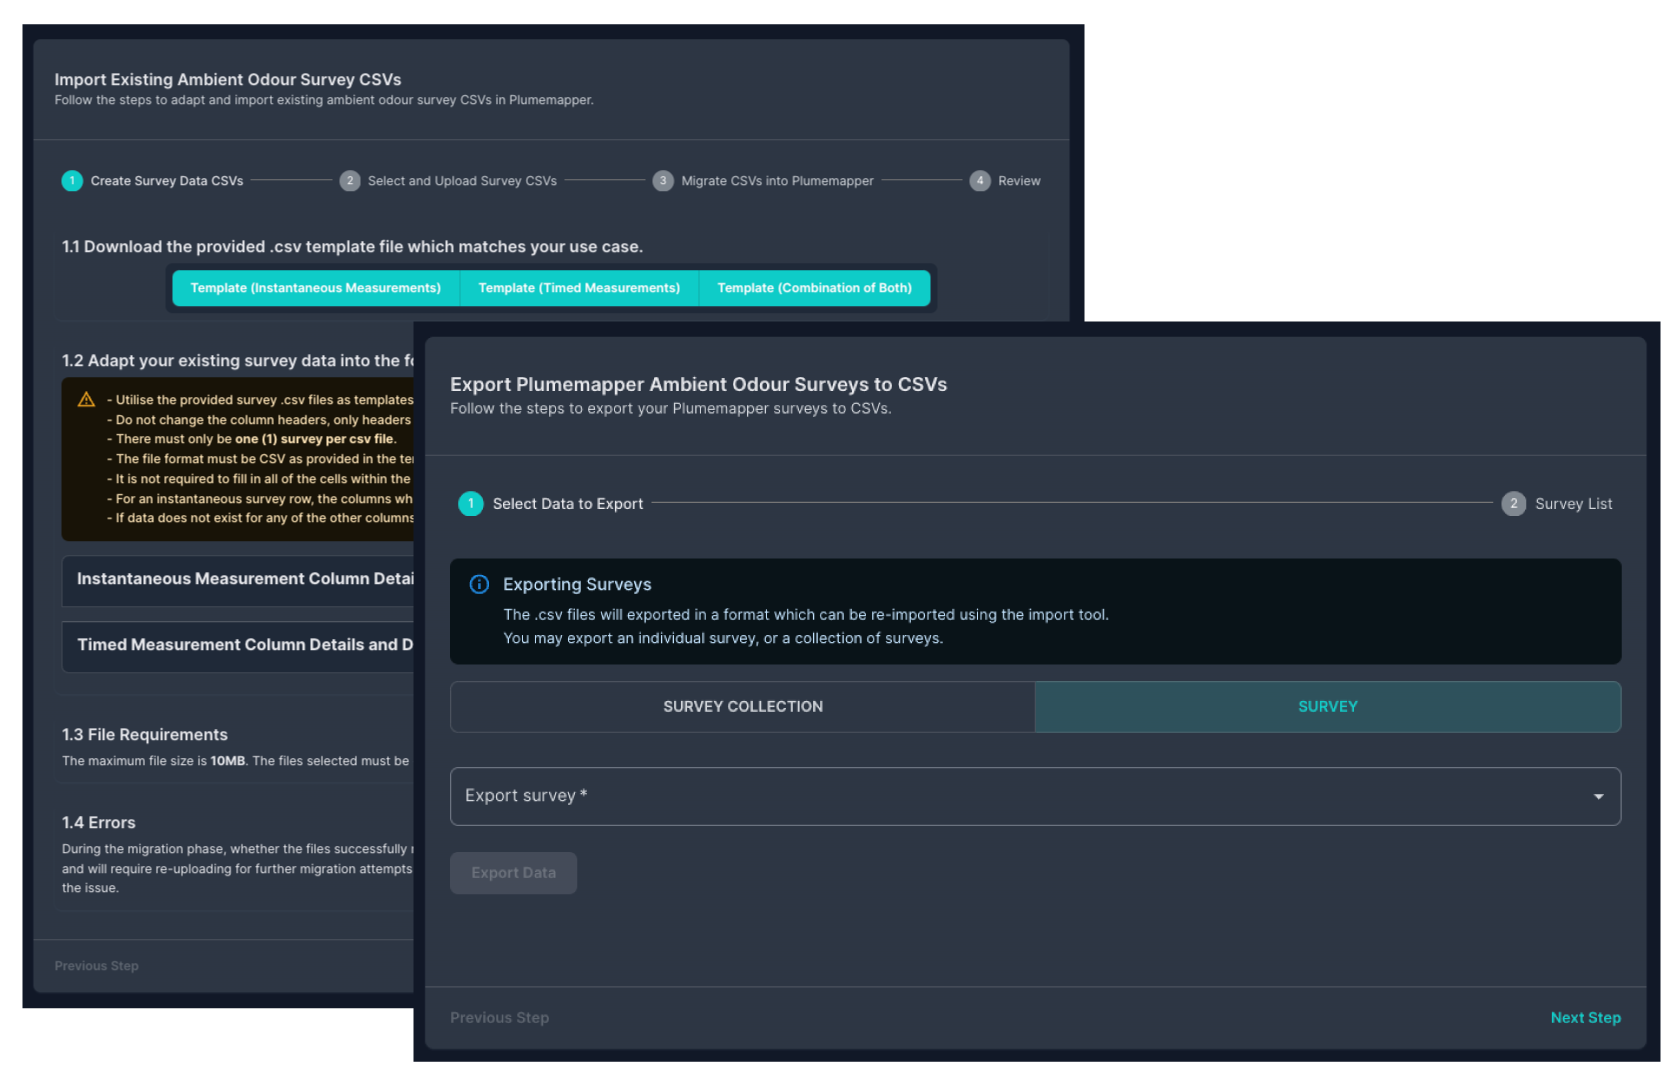Click step 4 circle for Review
The height and width of the screenshot is (1080, 1676).
tap(980, 181)
